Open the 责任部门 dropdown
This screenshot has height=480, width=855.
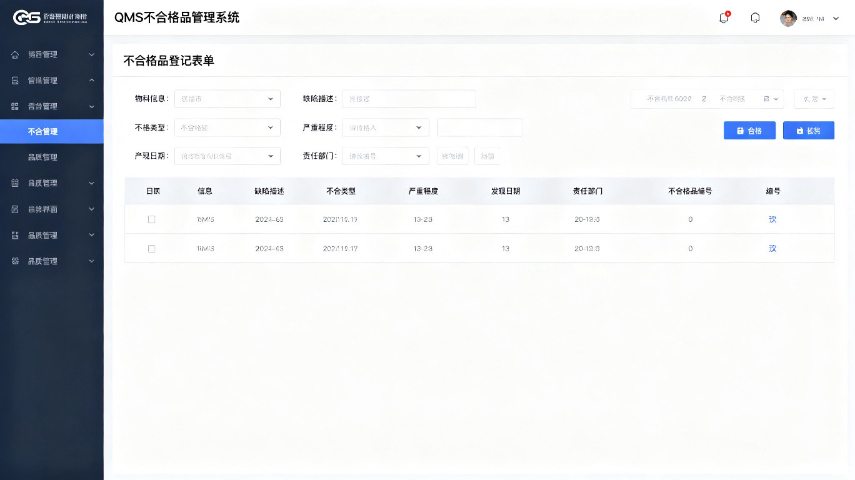tap(386, 156)
